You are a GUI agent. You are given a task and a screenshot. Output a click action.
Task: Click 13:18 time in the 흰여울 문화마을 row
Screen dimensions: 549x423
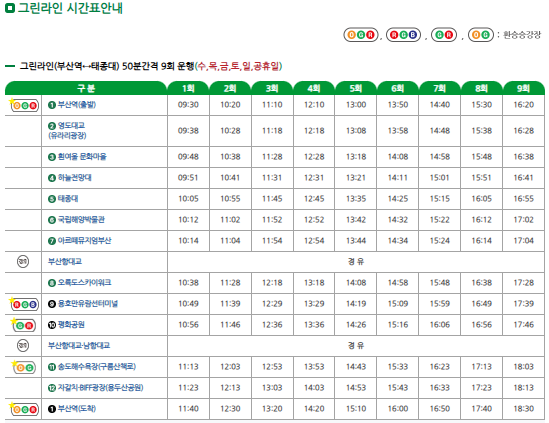pyautogui.click(x=356, y=157)
